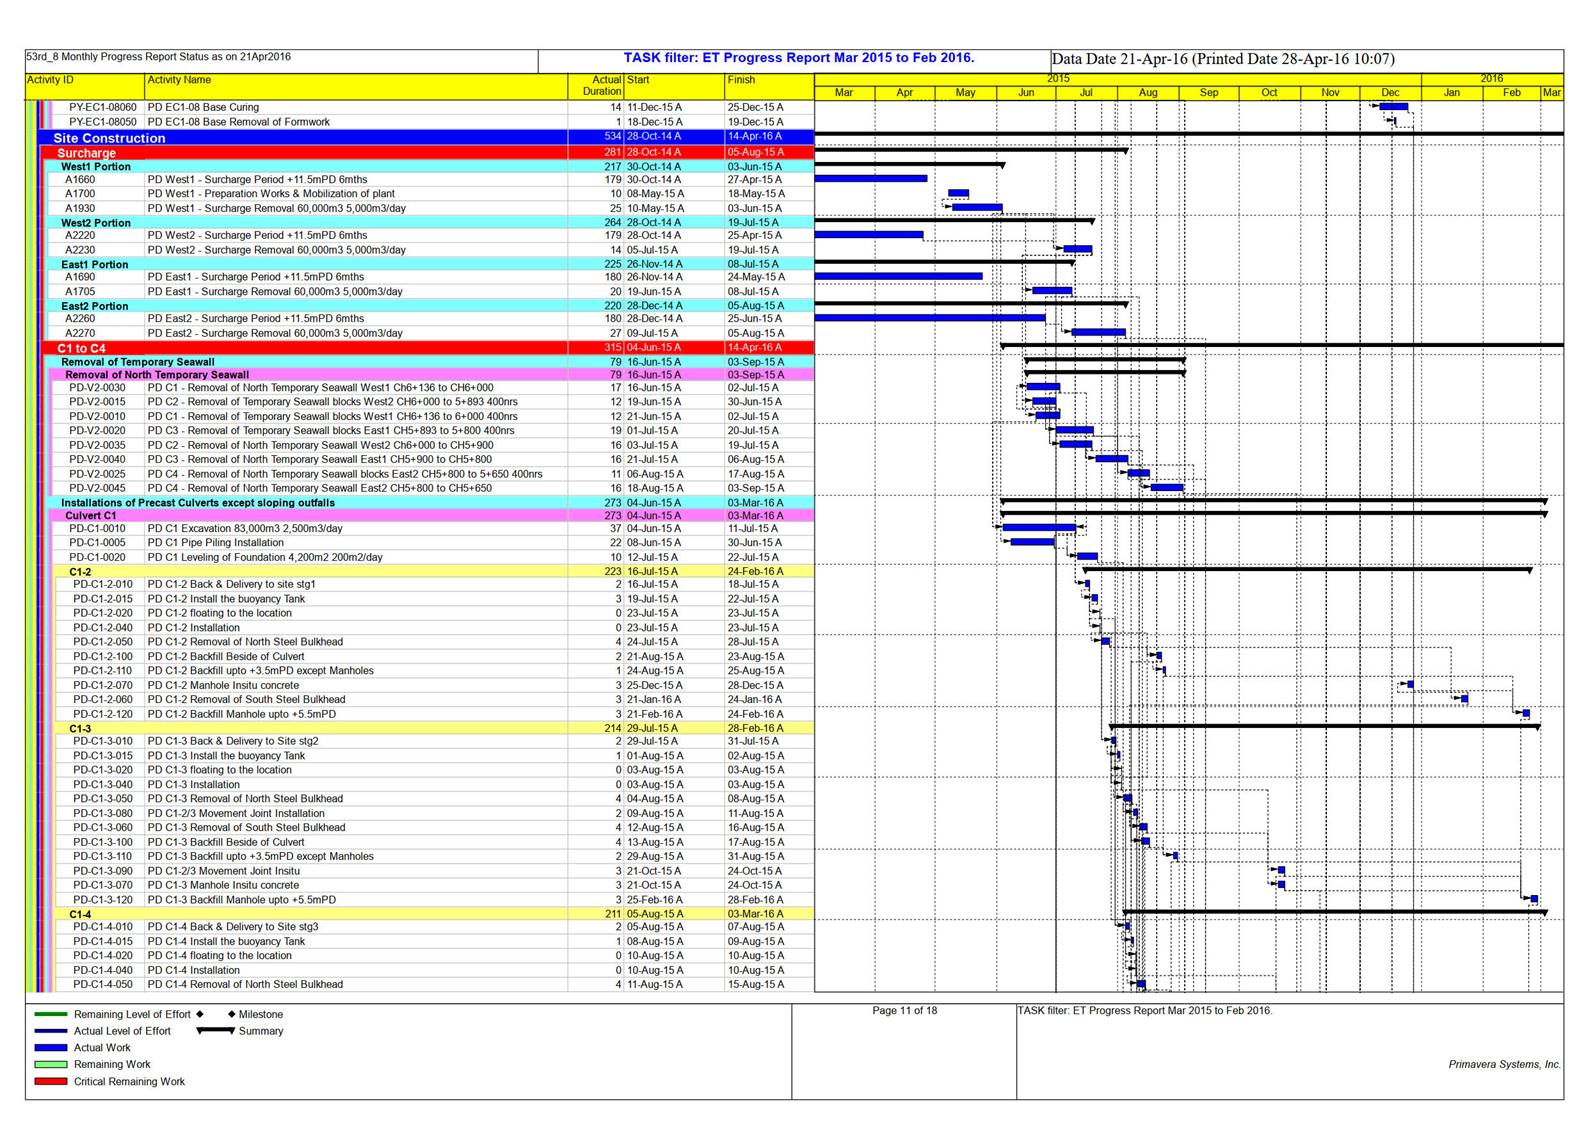Select the yellow C1-2 group band

pos(436,572)
